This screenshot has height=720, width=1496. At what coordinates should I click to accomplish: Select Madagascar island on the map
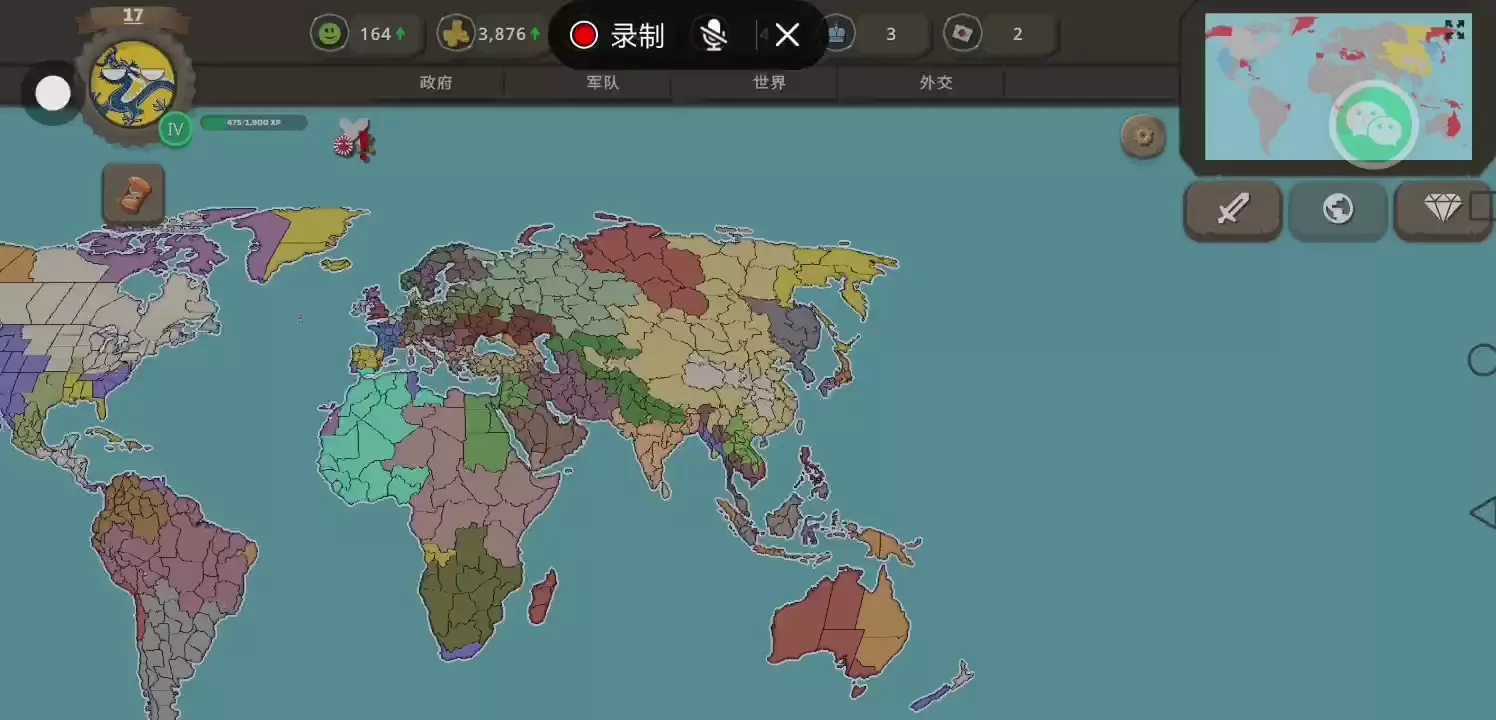pyautogui.click(x=543, y=597)
